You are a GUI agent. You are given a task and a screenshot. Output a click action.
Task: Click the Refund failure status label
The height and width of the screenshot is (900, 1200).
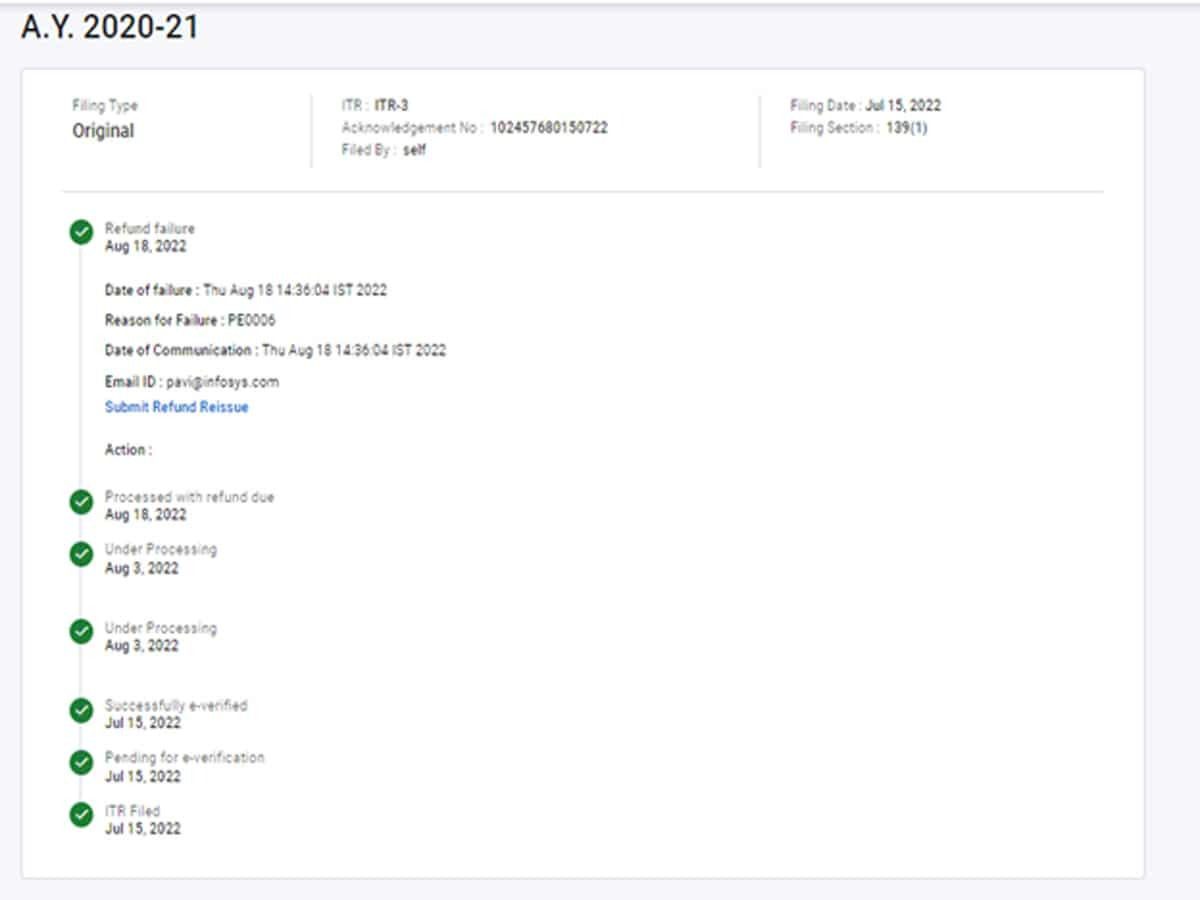coord(150,229)
